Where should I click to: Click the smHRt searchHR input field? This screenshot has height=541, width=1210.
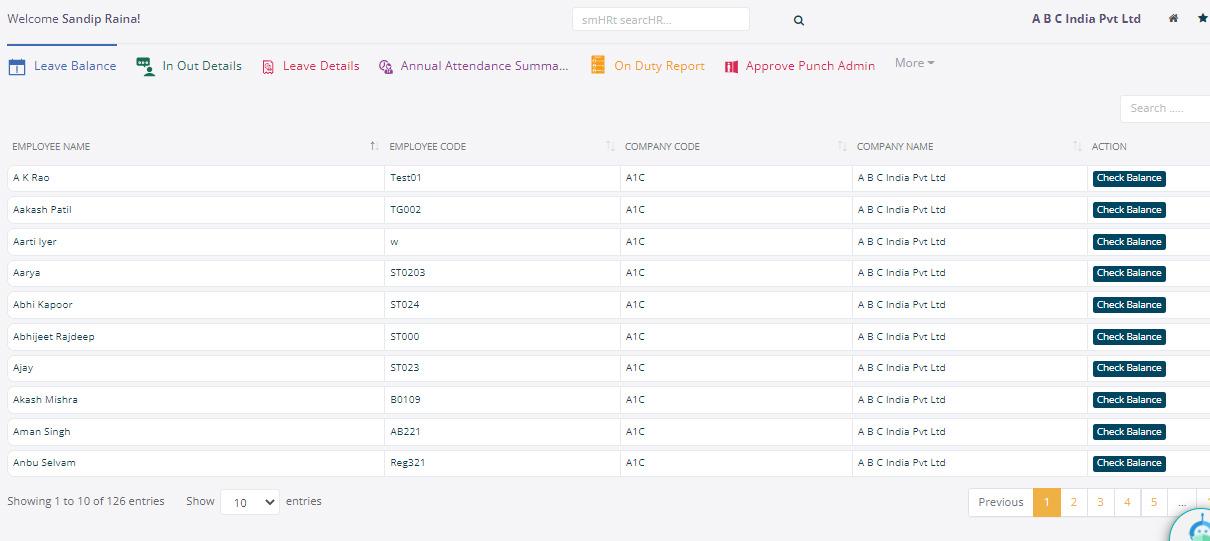click(x=660, y=20)
